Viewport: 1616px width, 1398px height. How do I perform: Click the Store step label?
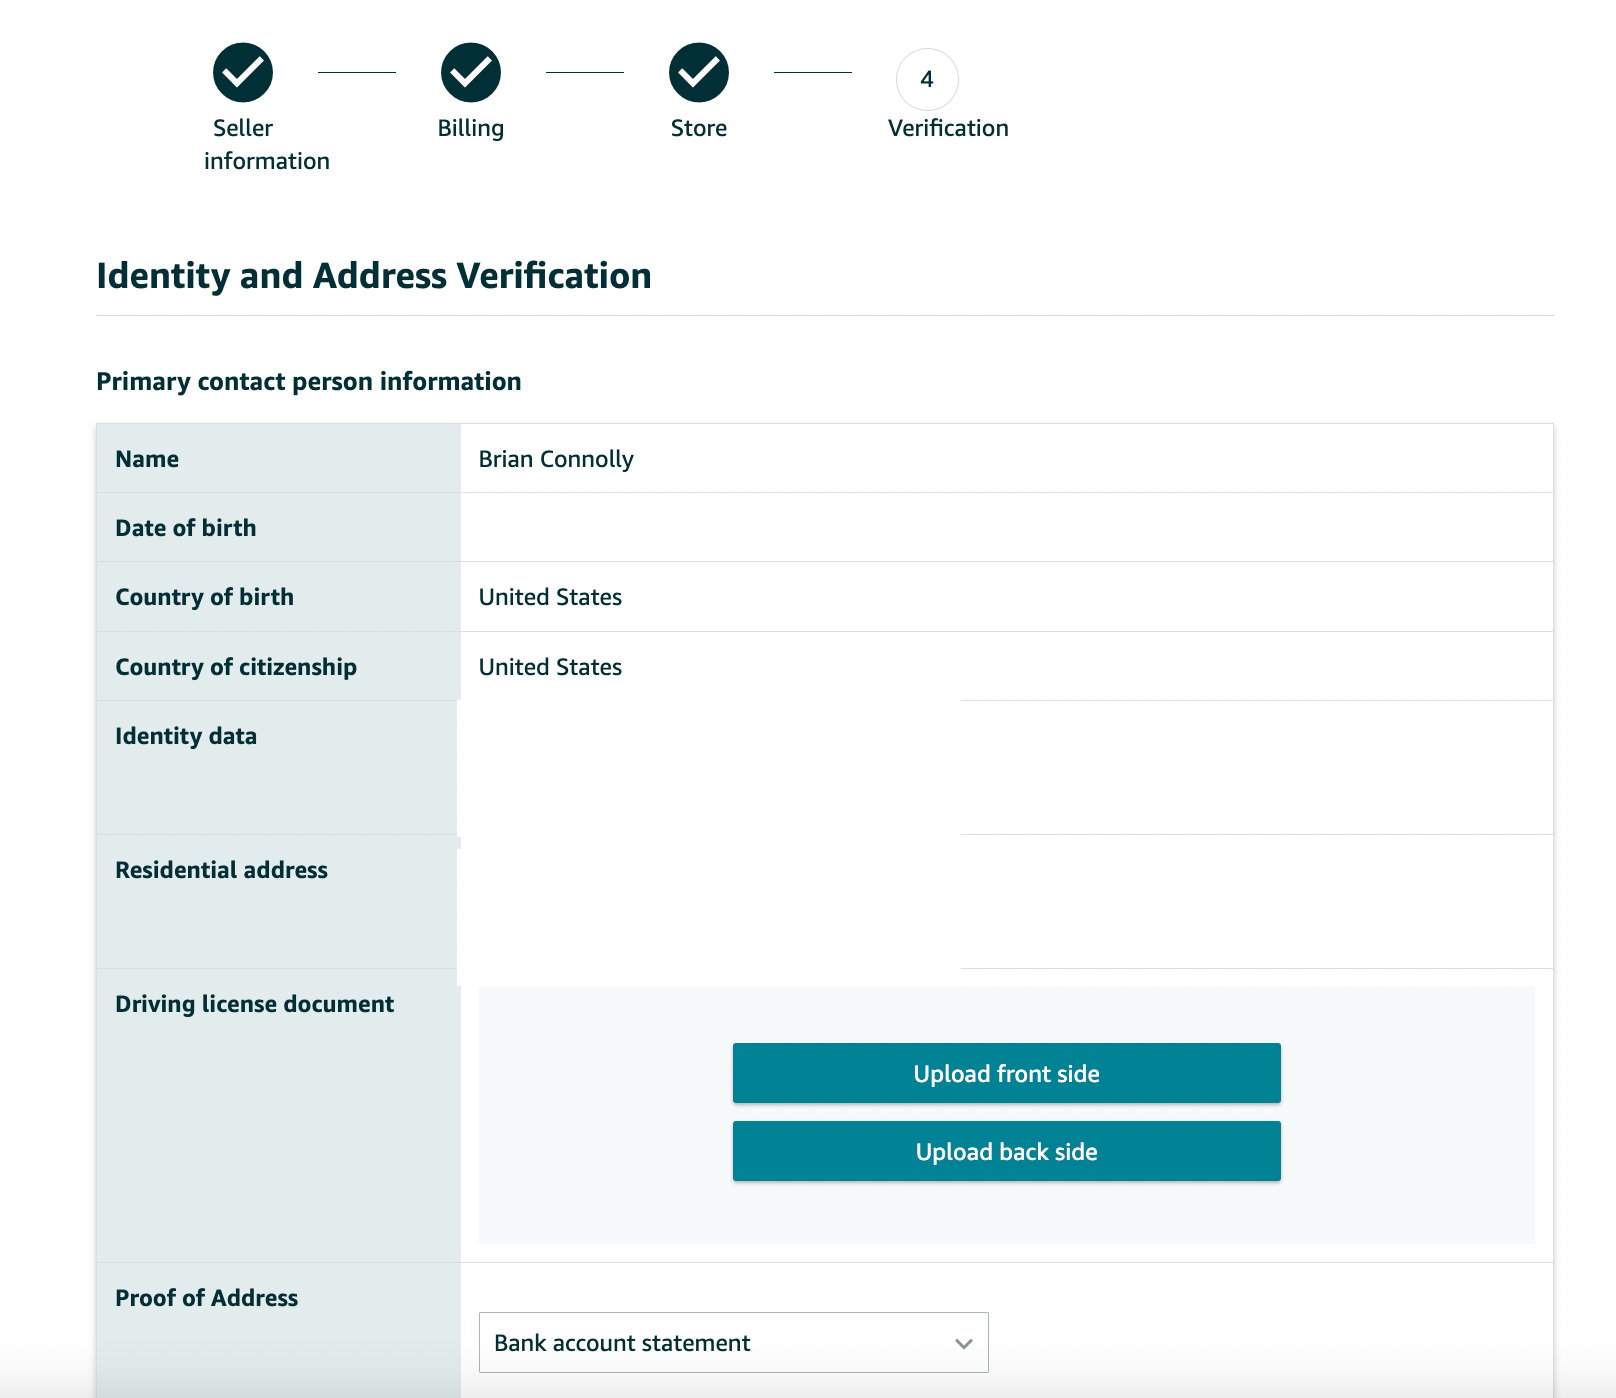click(x=699, y=128)
